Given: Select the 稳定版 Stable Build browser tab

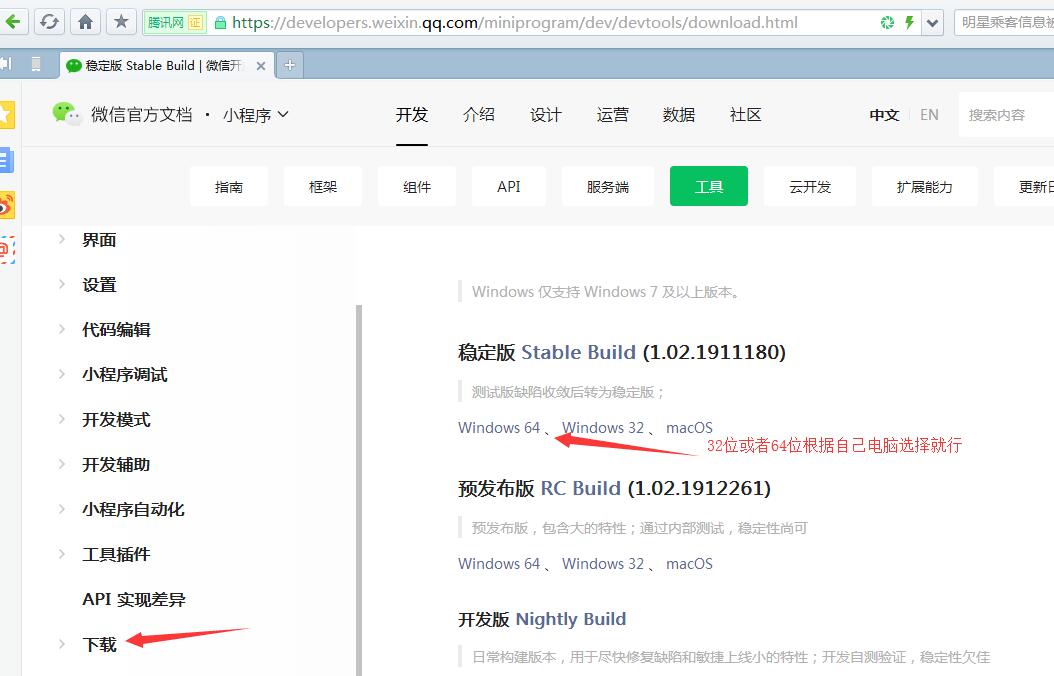Looking at the screenshot, I should 167,65.
